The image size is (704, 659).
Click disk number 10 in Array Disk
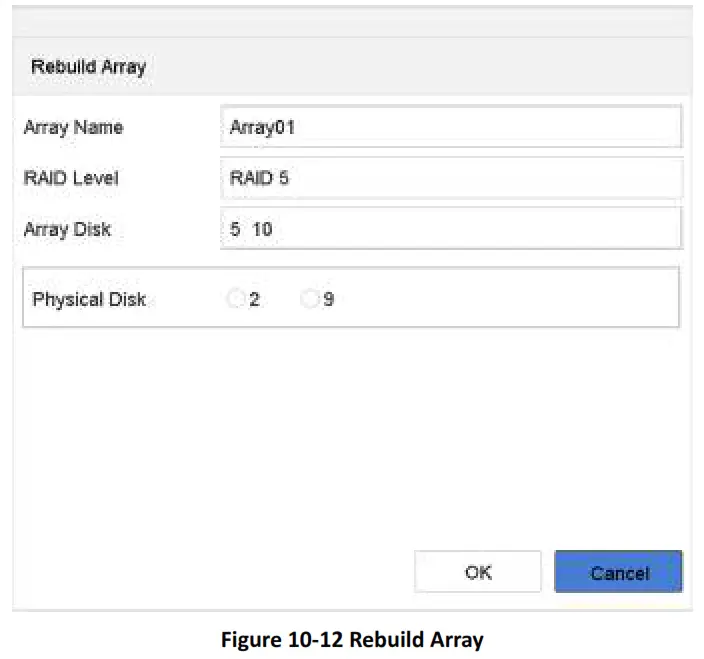[x=262, y=228]
